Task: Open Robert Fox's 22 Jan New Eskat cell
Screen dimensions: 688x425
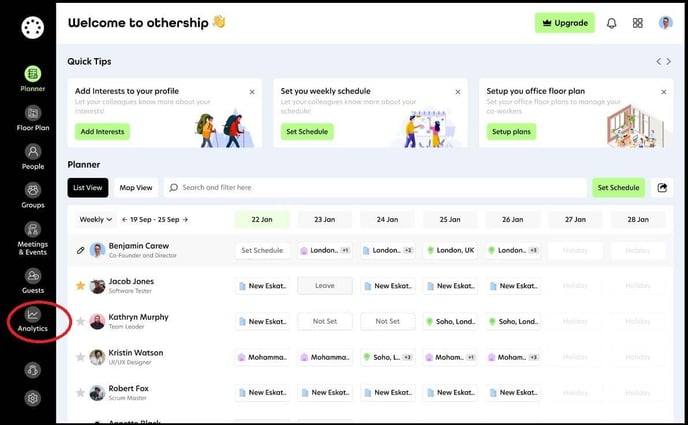Action: [262, 393]
